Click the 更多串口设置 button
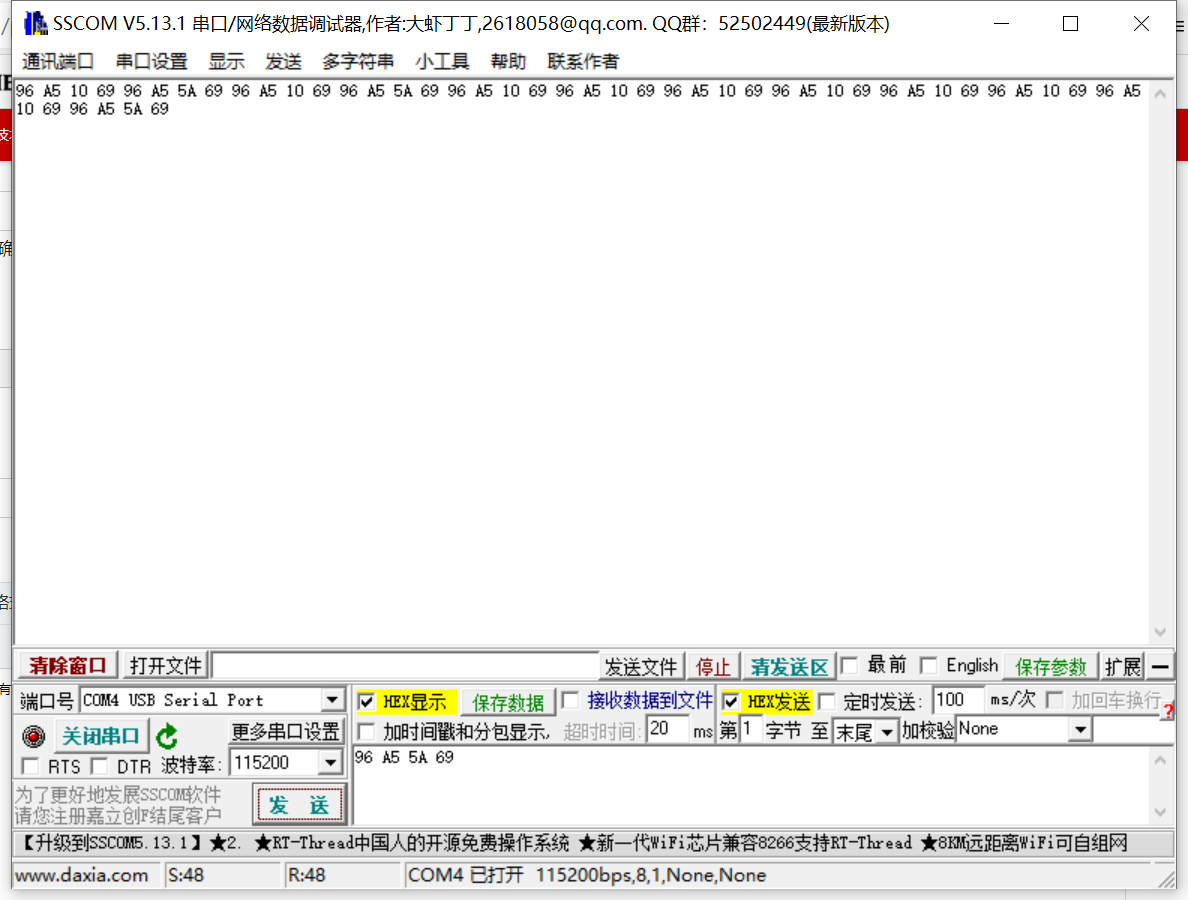Screen dimensions: 1188x900 click(286, 732)
